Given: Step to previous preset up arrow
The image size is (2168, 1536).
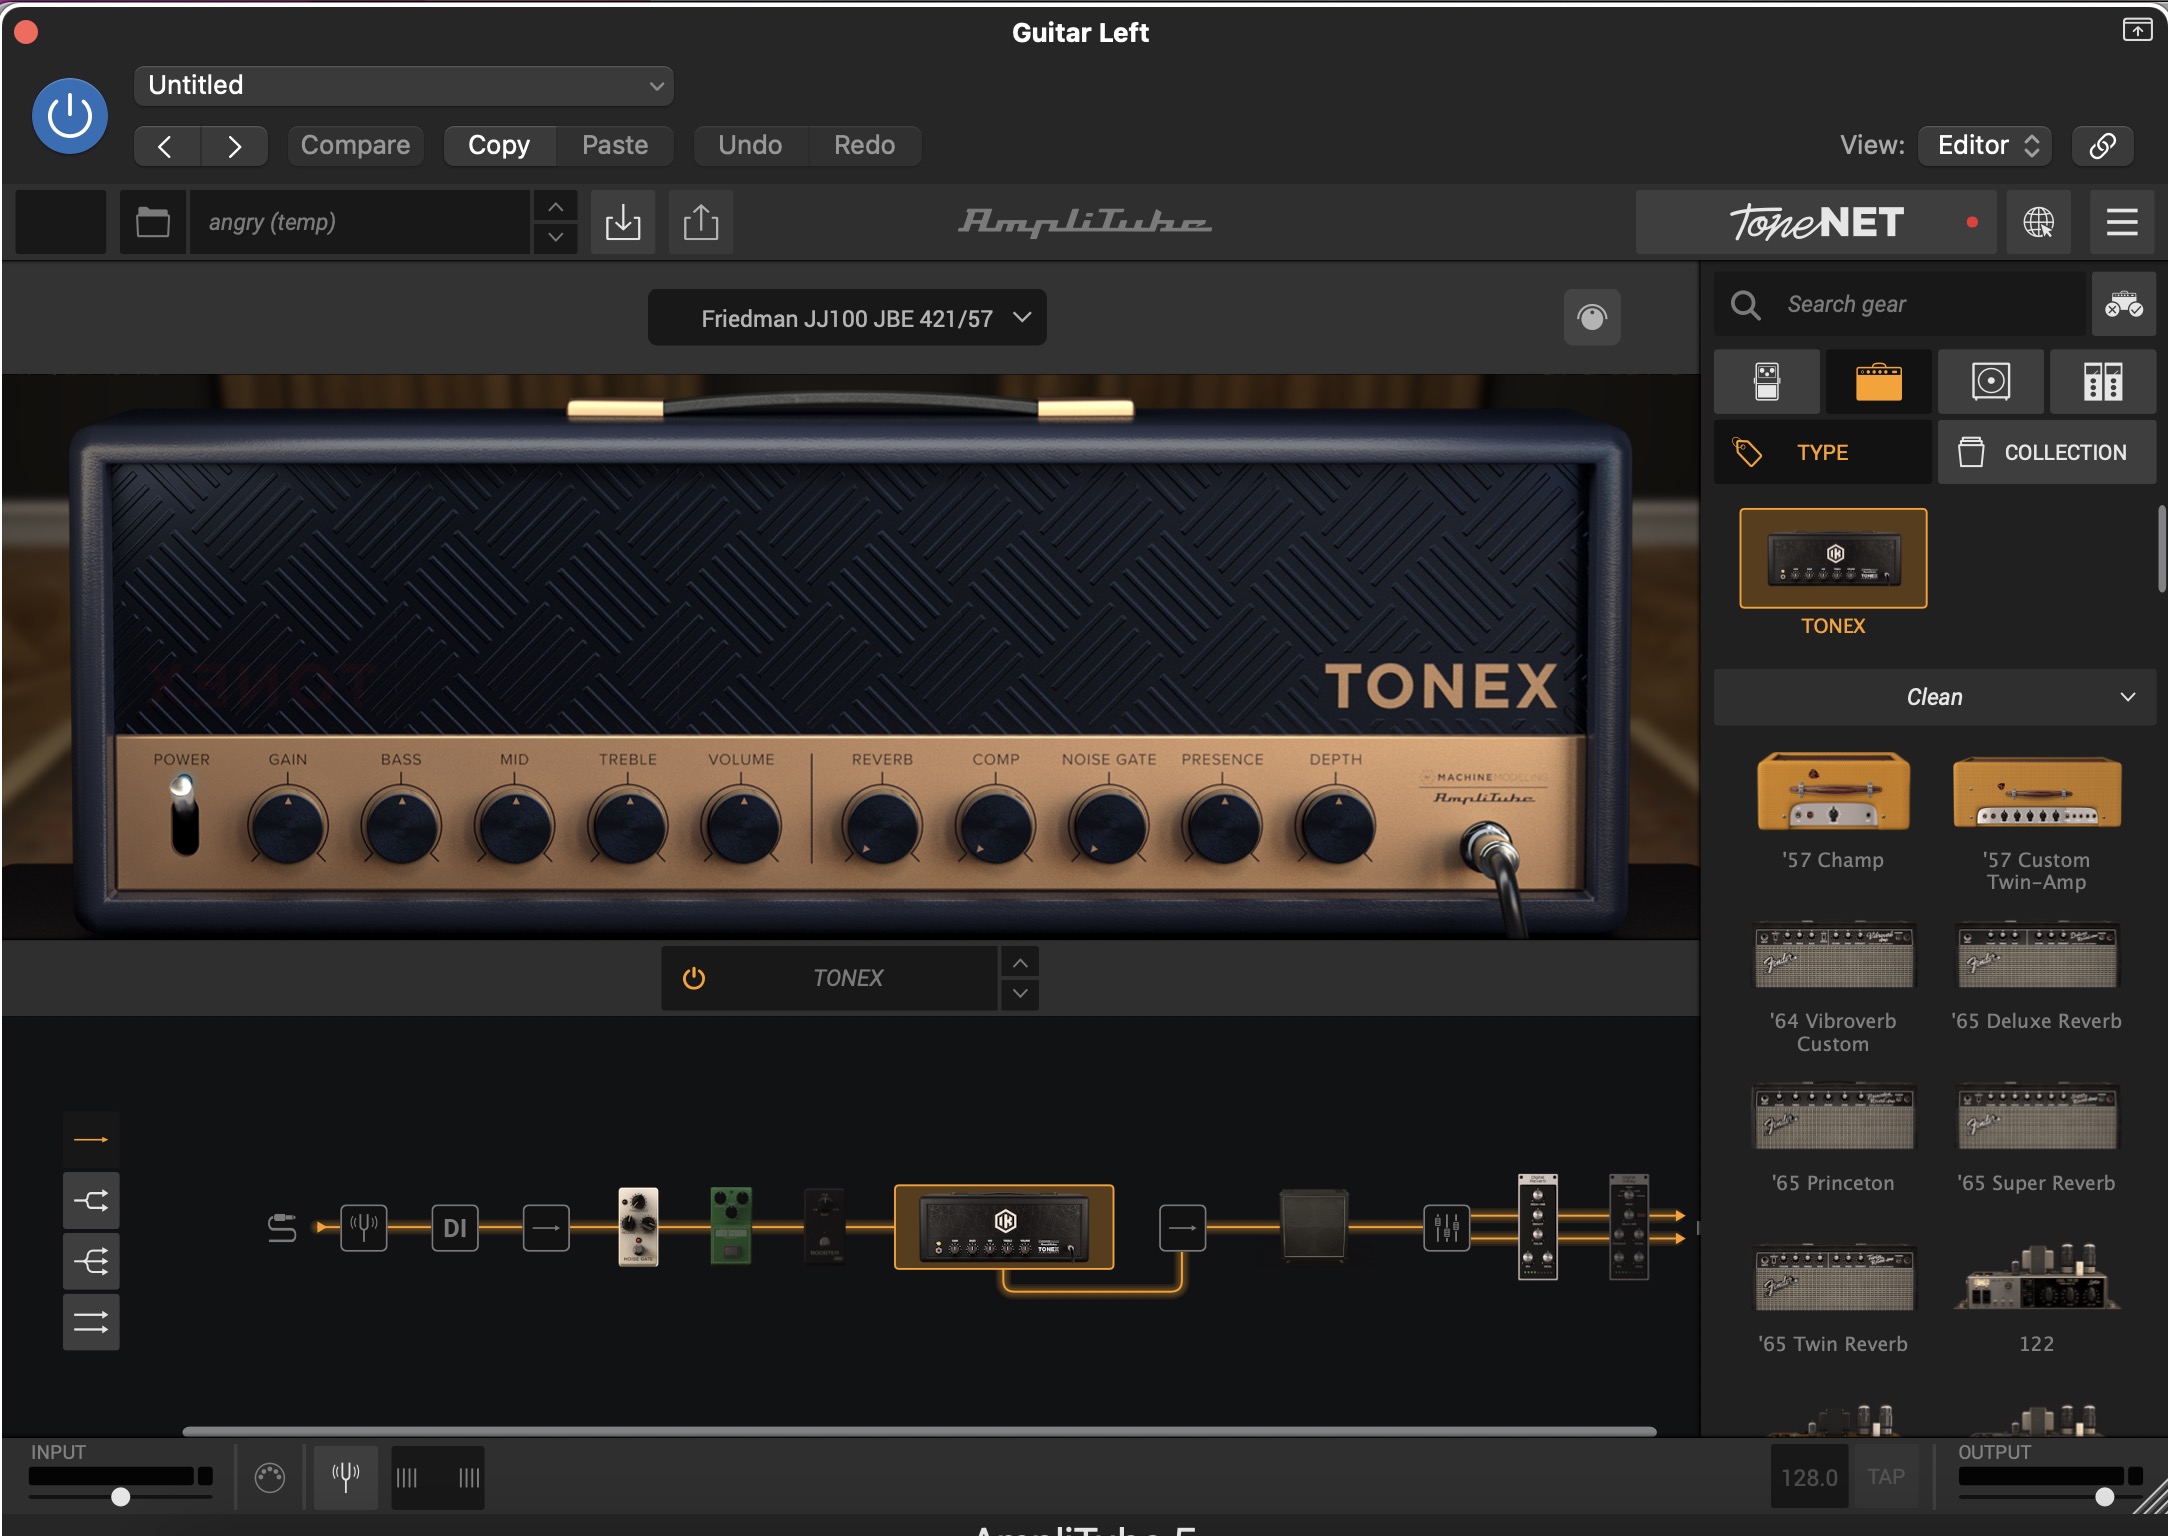Looking at the screenshot, I should [x=556, y=207].
